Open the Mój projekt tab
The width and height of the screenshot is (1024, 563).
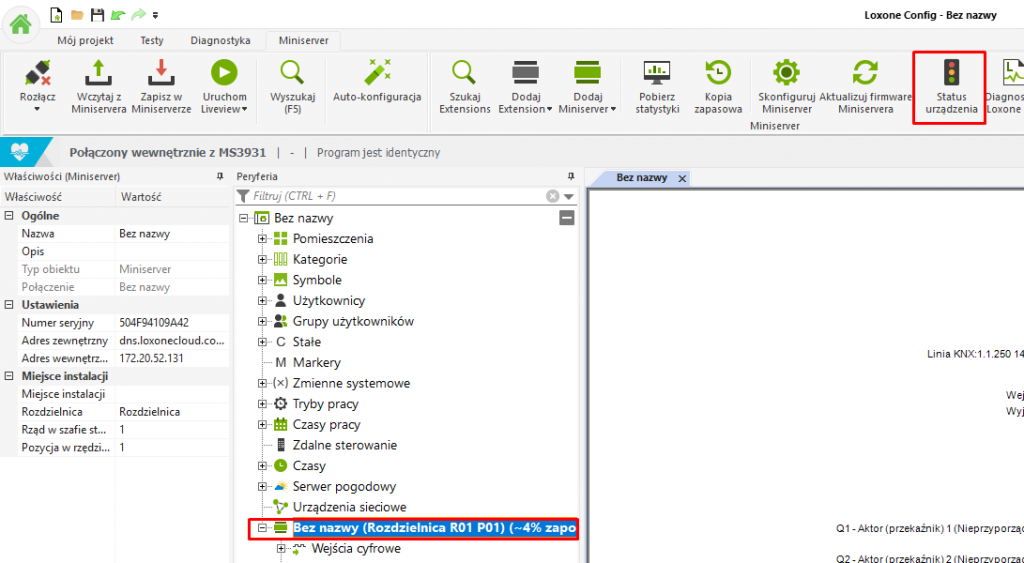[x=85, y=40]
